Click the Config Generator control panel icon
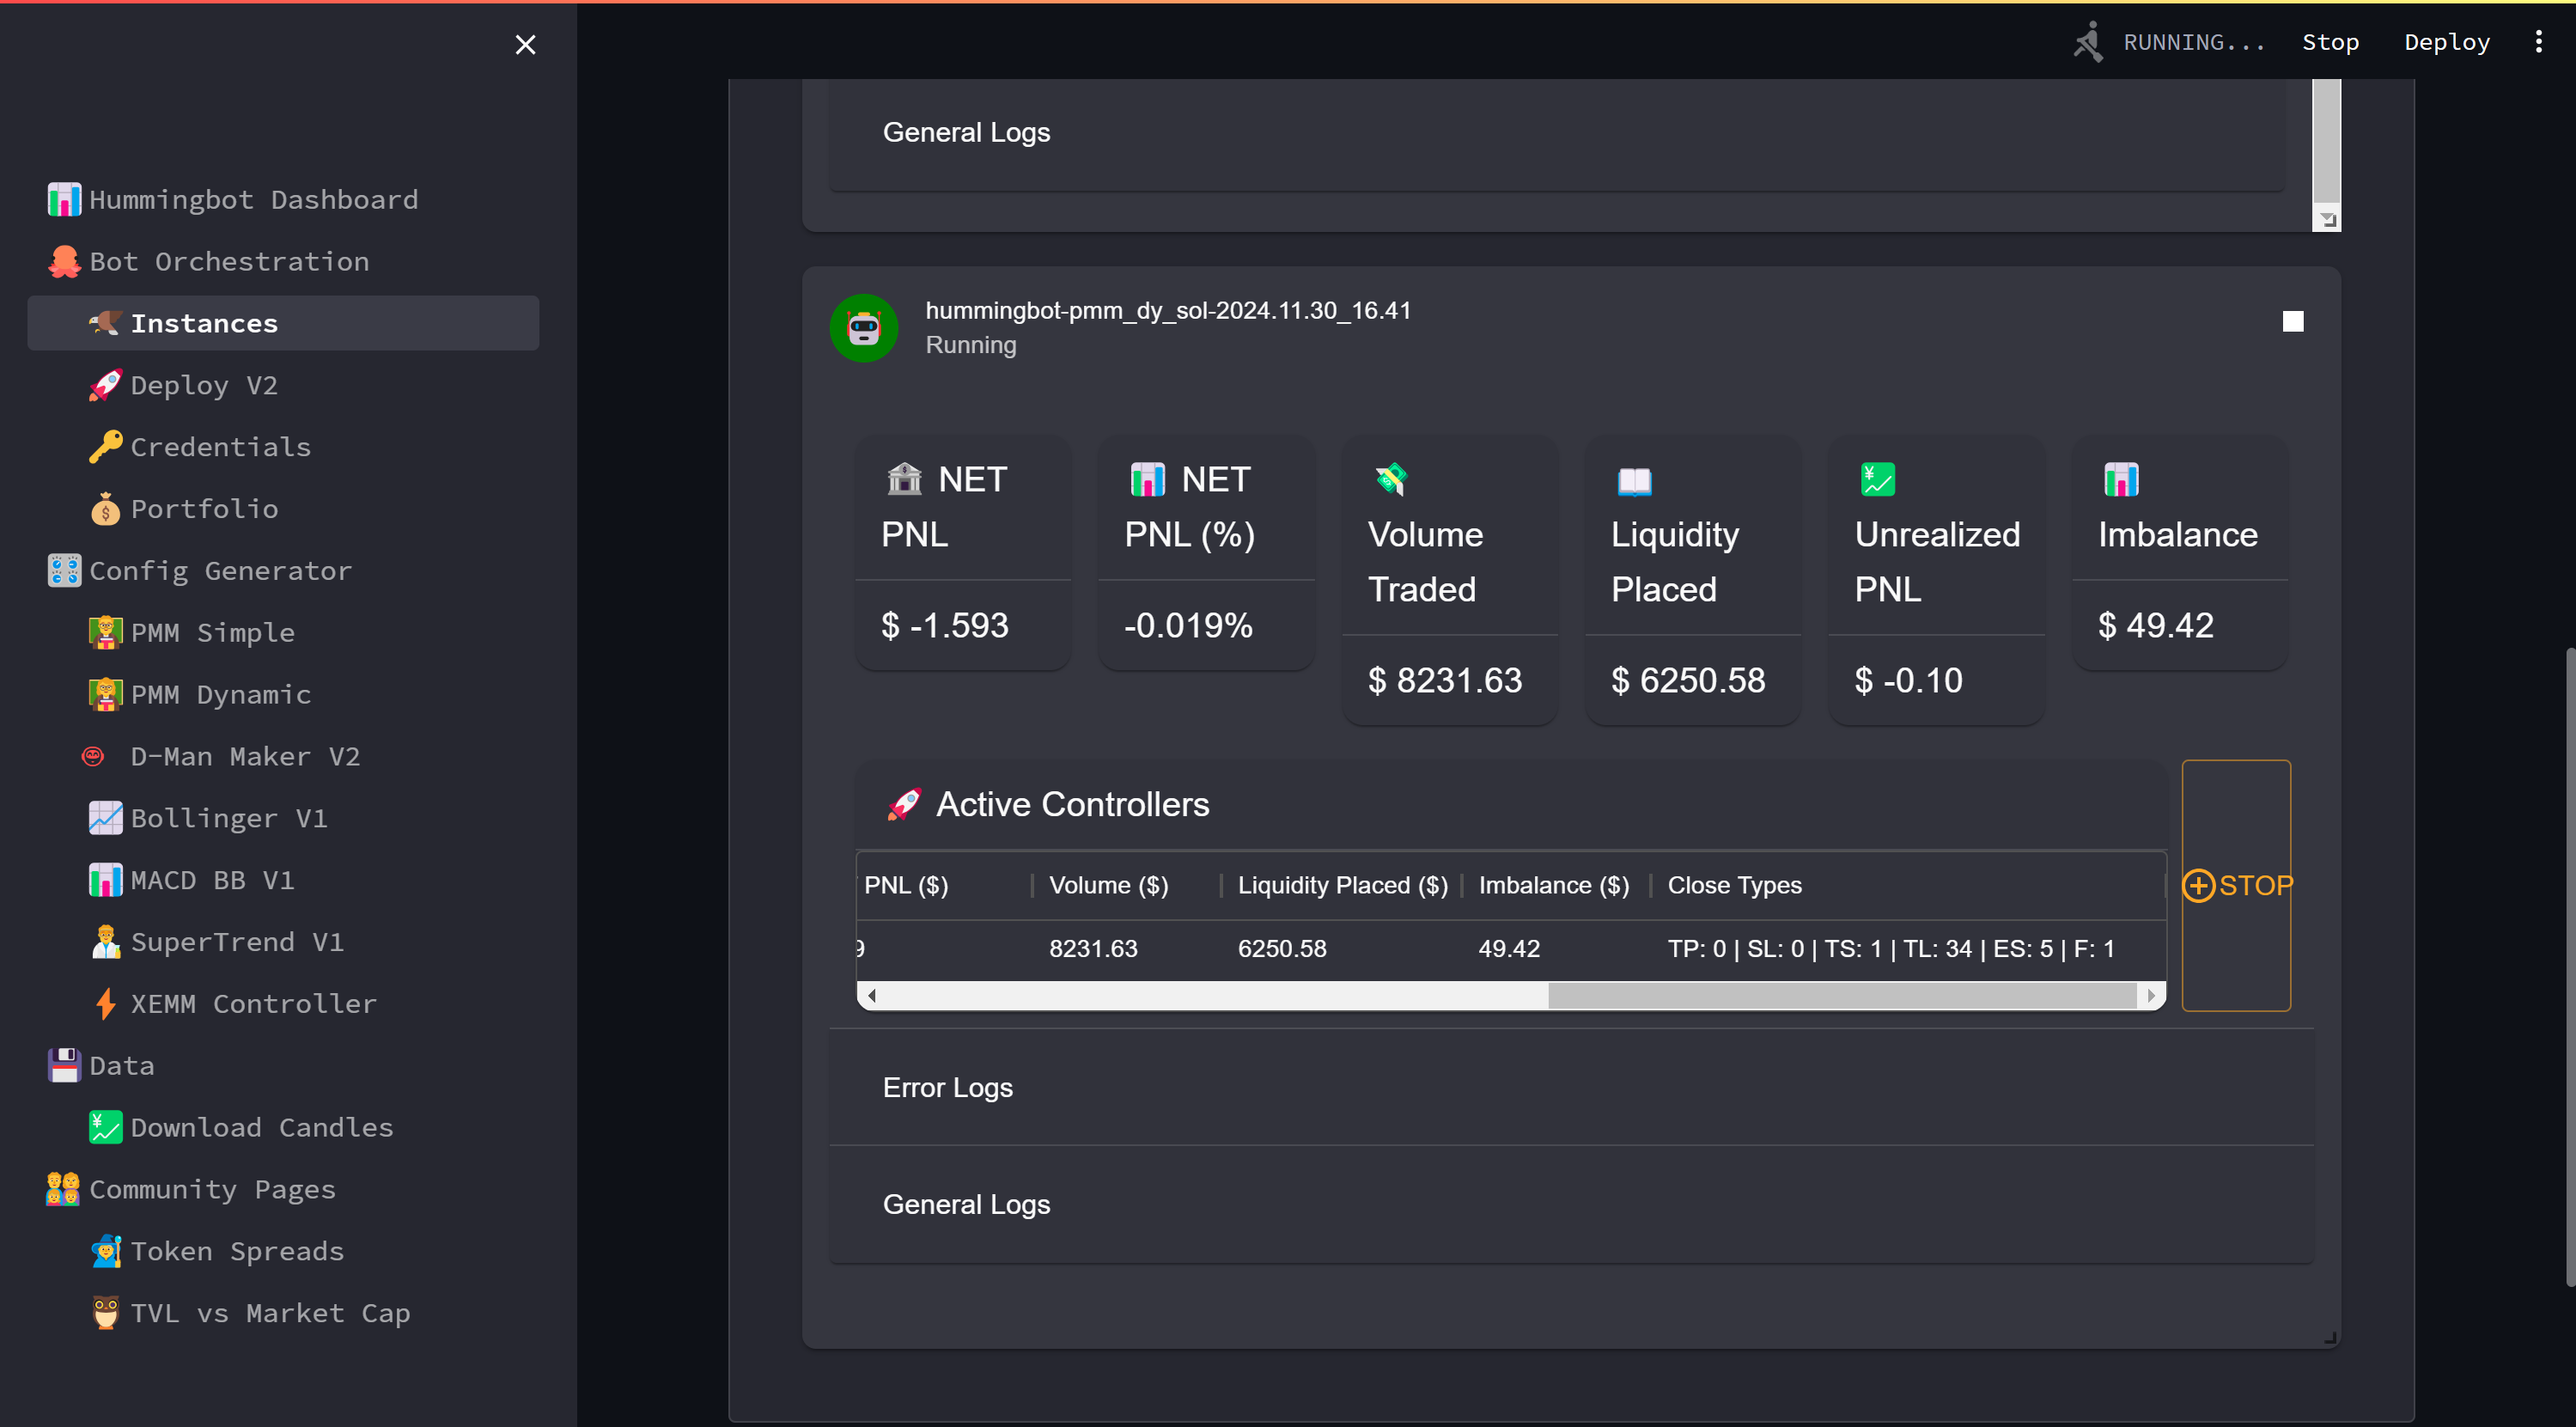The height and width of the screenshot is (1427, 2576). pos(64,571)
